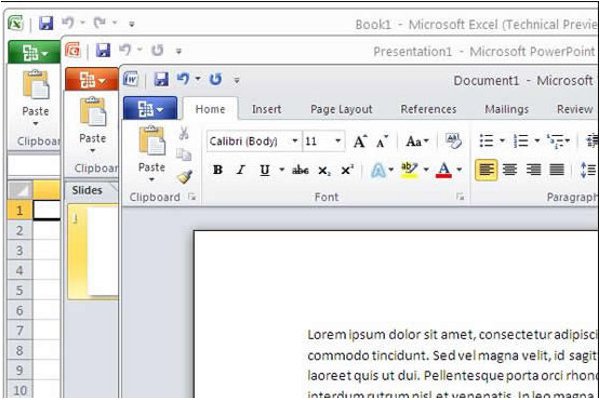The width and height of the screenshot is (600, 400).
Task: Switch to the Insert tab
Action: pyautogui.click(x=266, y=109)
